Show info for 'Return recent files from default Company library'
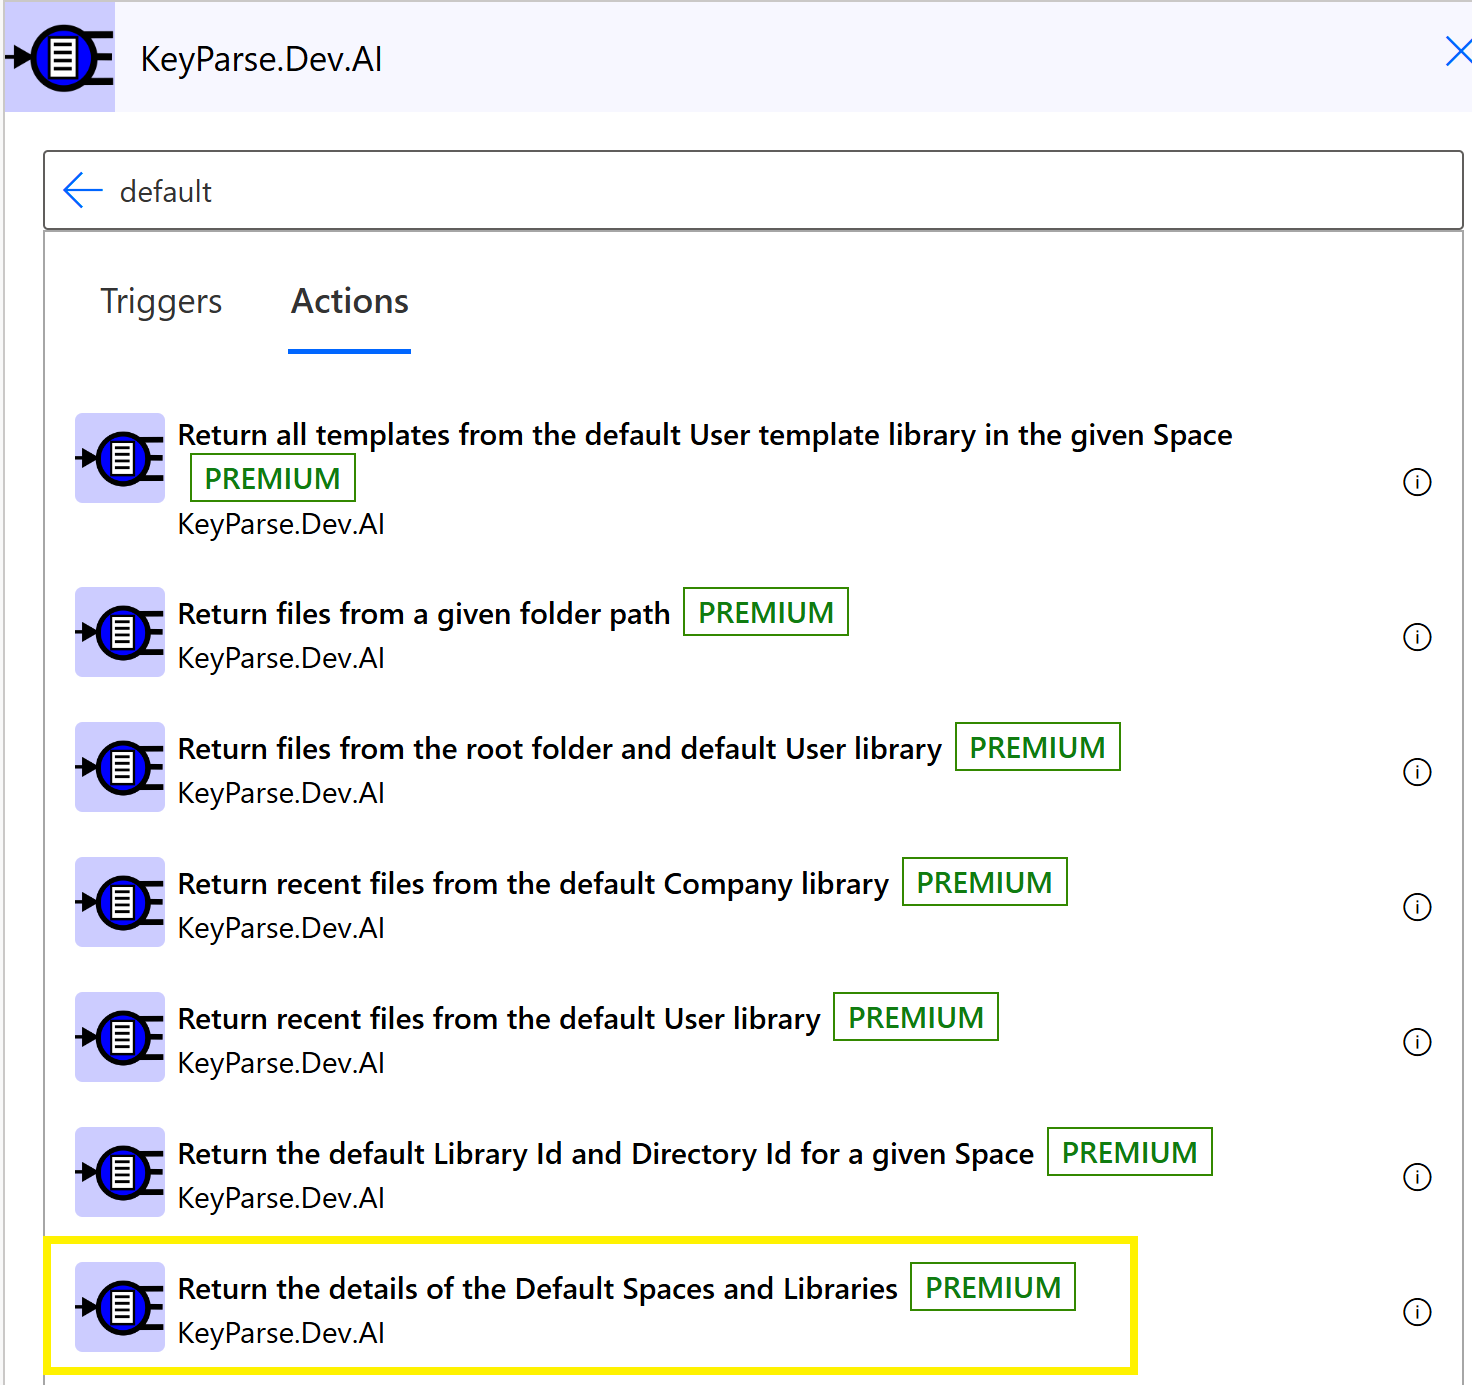This screenshot has width=1472, height=1385. click(x=1417, y=907)
